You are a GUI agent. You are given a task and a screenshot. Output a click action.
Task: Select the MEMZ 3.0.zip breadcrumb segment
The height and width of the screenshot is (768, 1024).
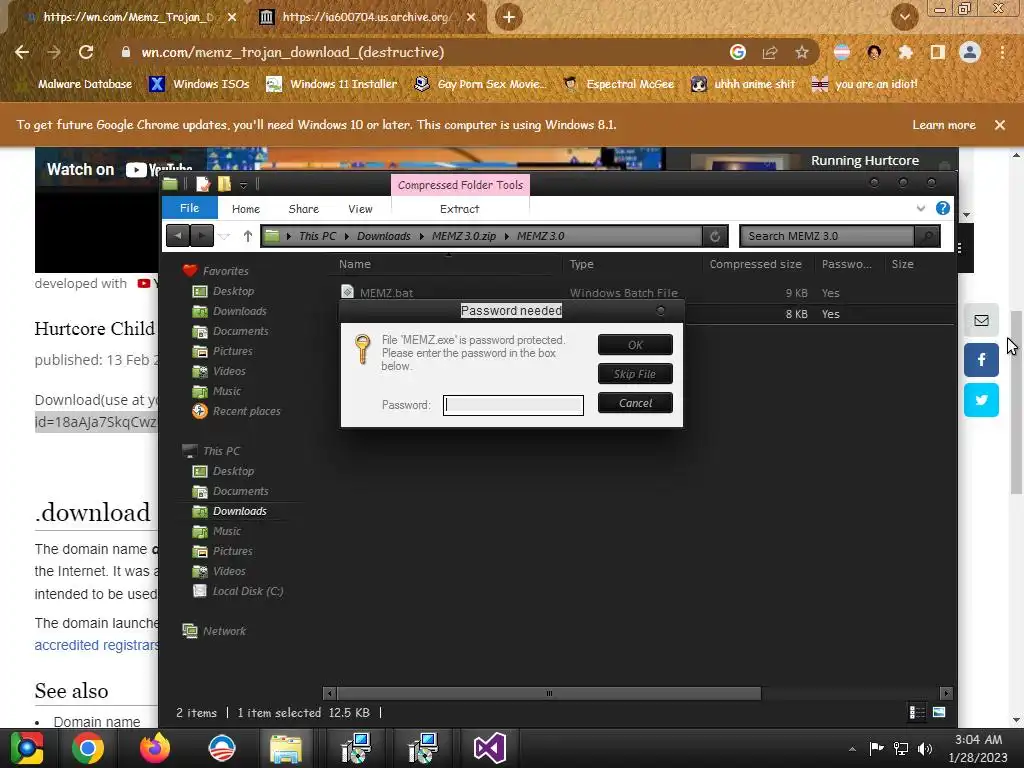click(464, 236)
